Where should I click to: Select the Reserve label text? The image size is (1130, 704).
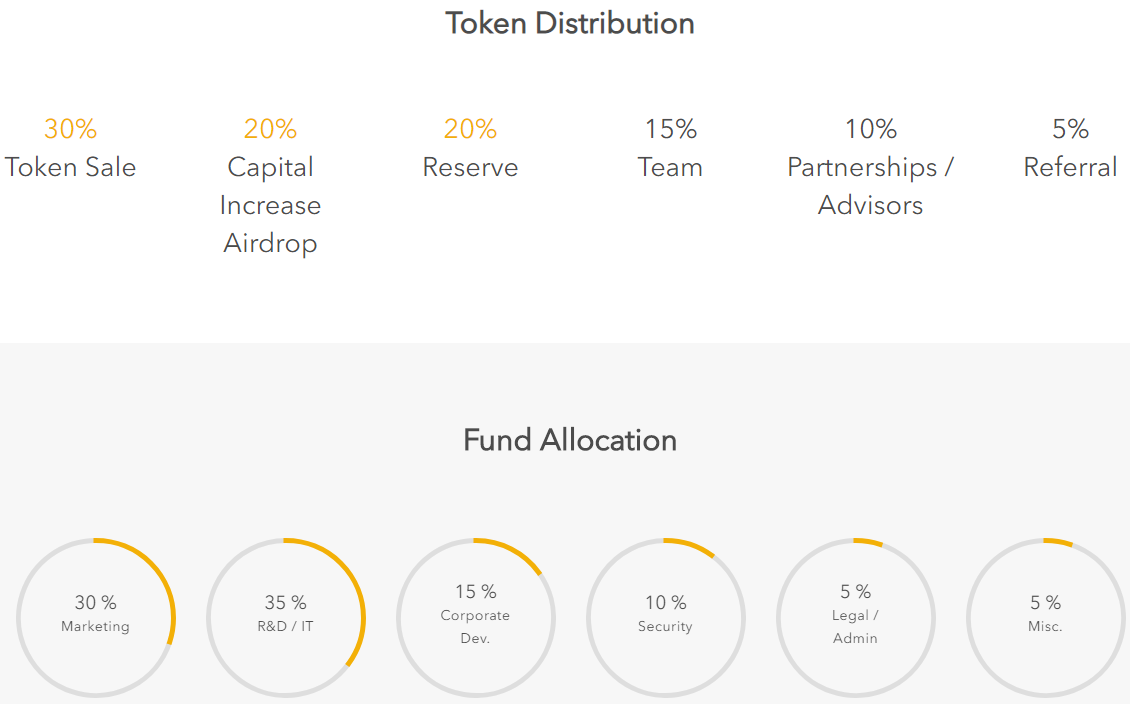(x=470, y=167)
